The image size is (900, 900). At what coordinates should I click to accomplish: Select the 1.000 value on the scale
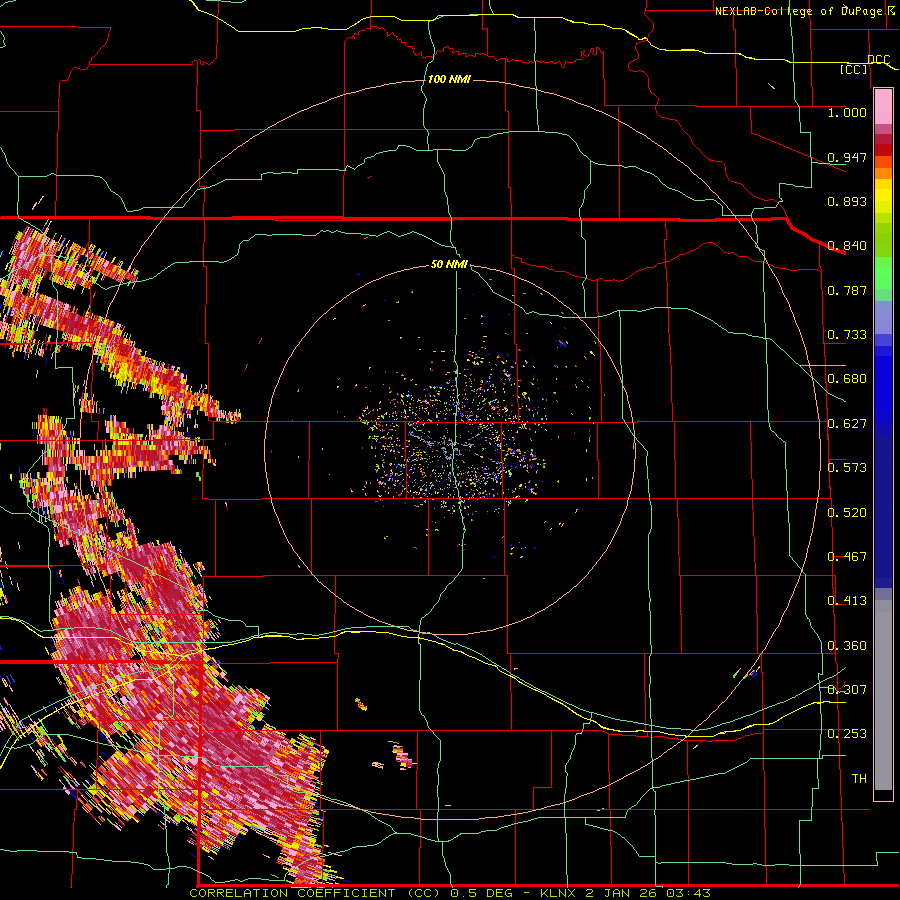(x=847, y=112)
